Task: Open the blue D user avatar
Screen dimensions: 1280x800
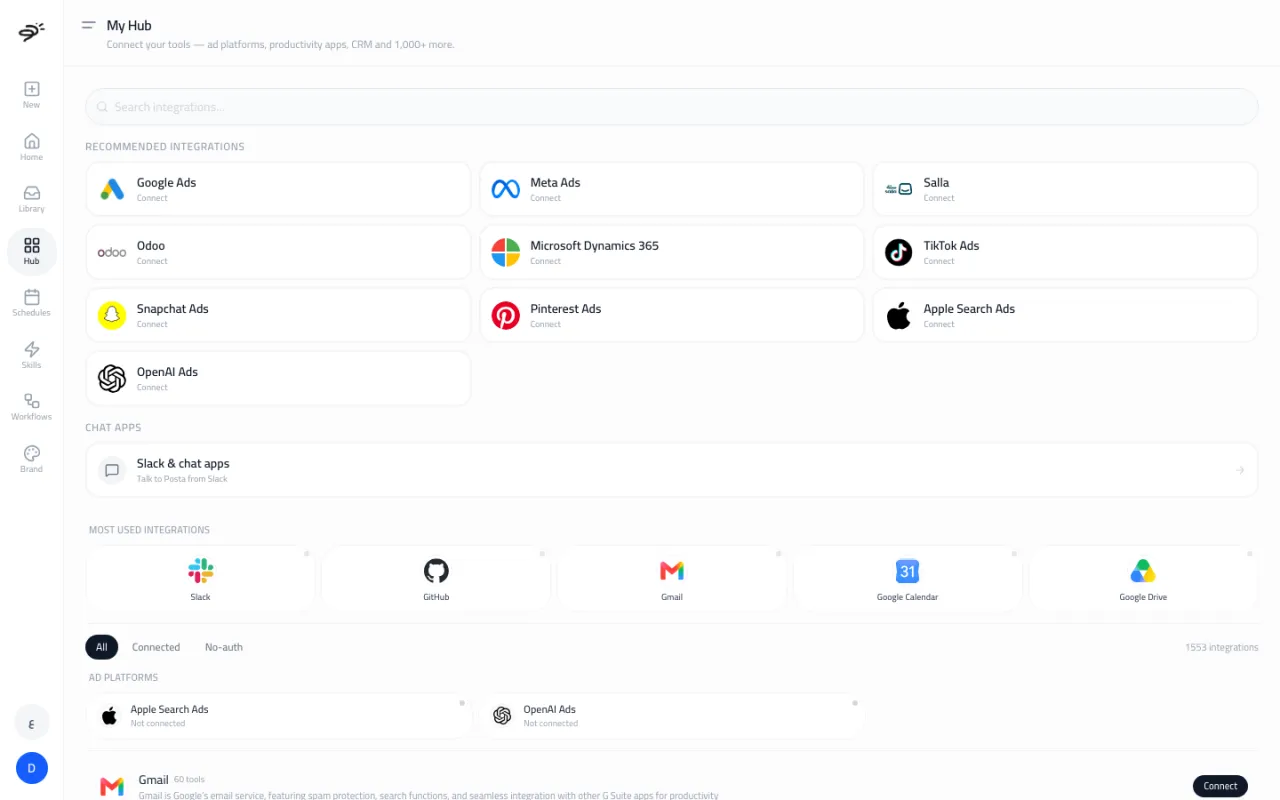Action: [32, 768]
